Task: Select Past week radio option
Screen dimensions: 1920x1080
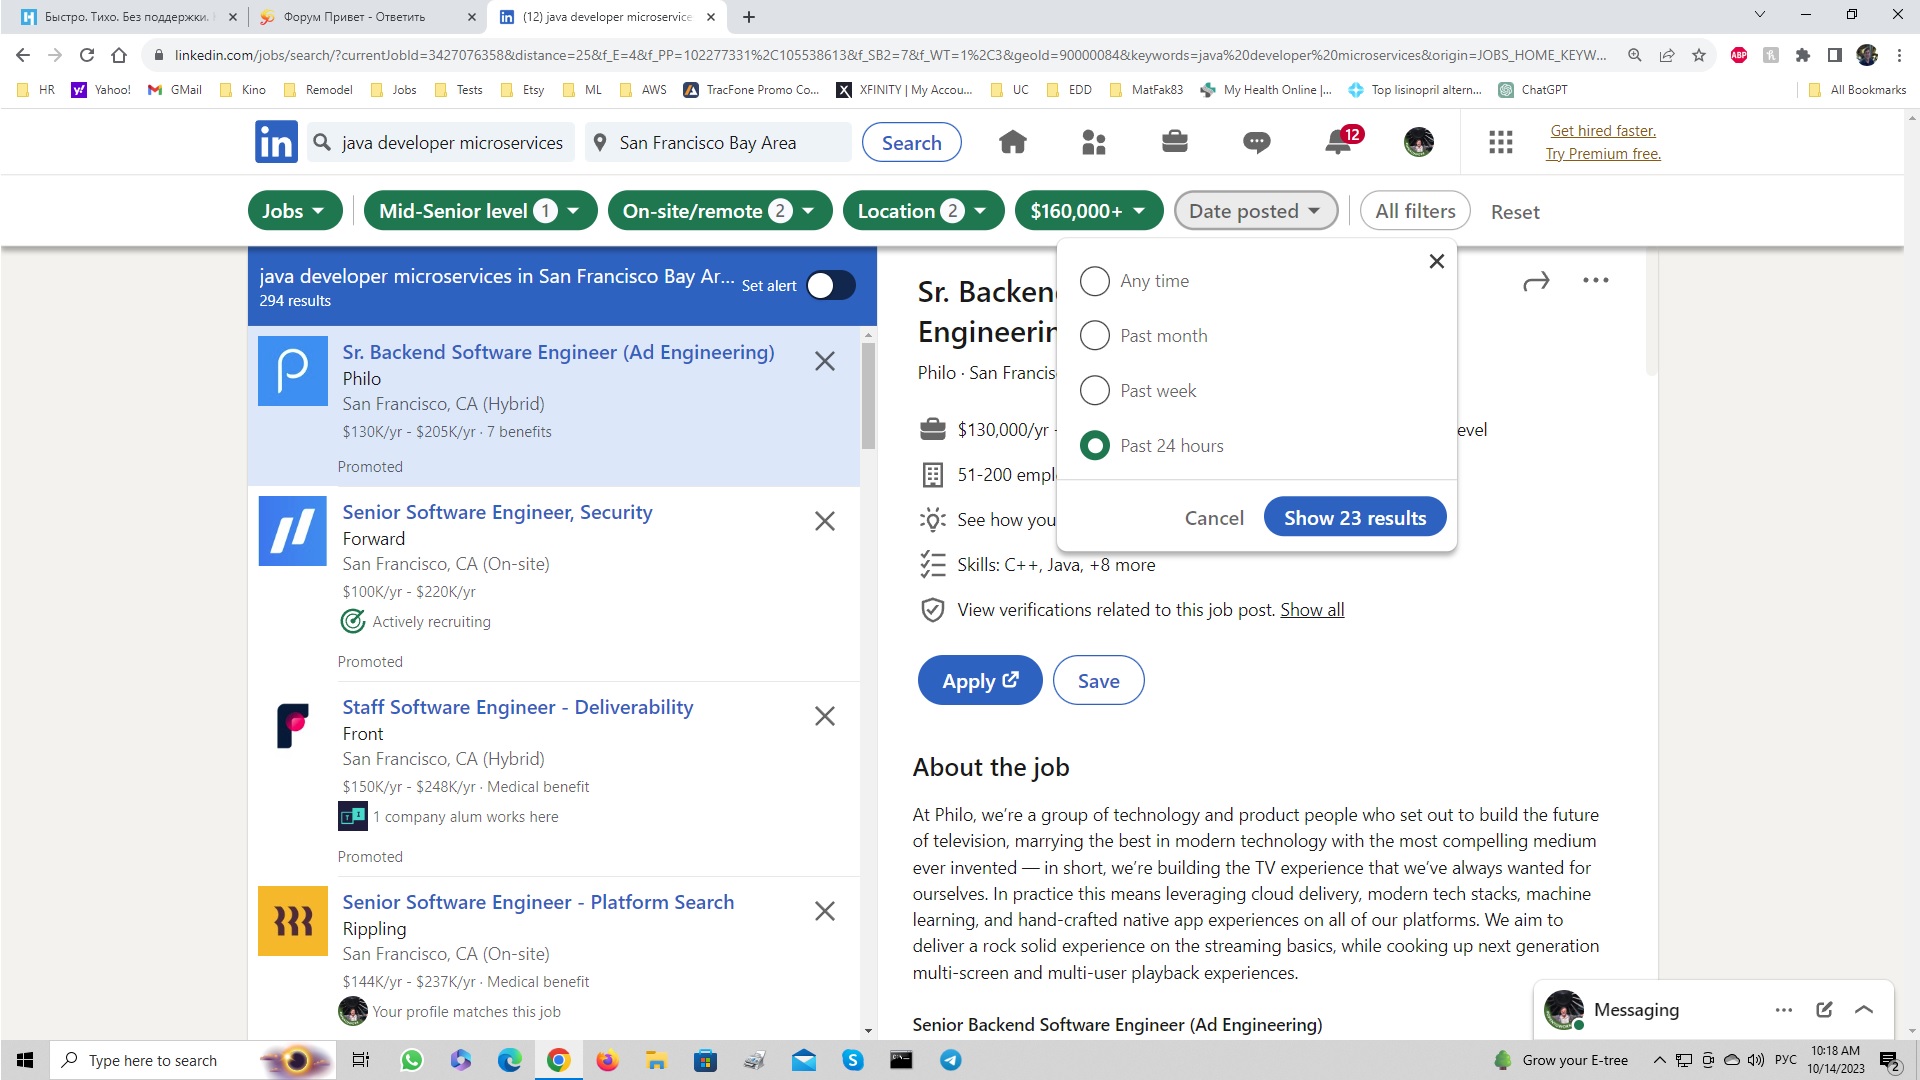Action: (1095, 390)
